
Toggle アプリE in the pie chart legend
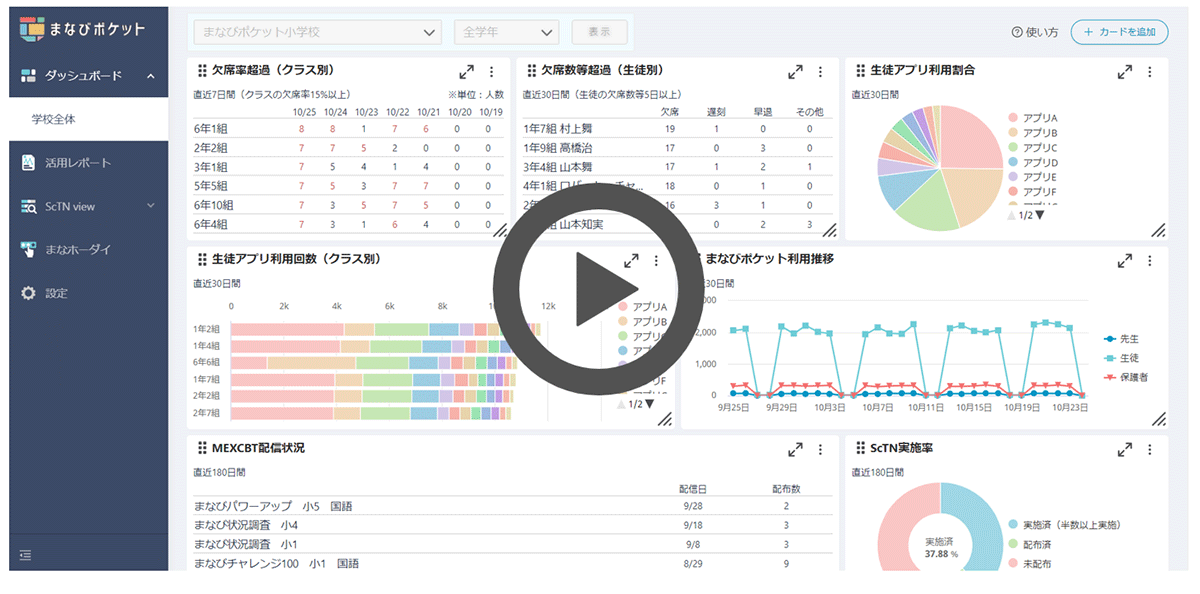coord(1032,177)
